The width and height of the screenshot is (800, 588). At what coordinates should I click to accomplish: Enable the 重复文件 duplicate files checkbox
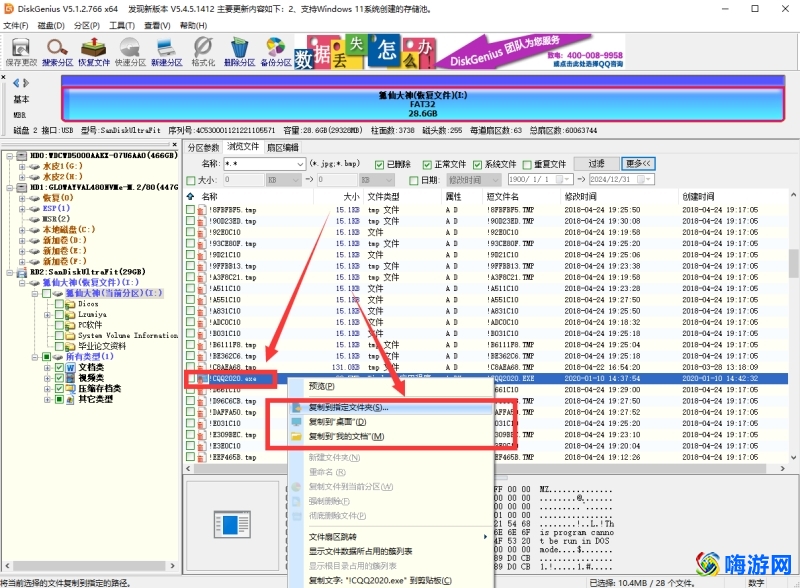pyautogui.click(x=527, y=164)
